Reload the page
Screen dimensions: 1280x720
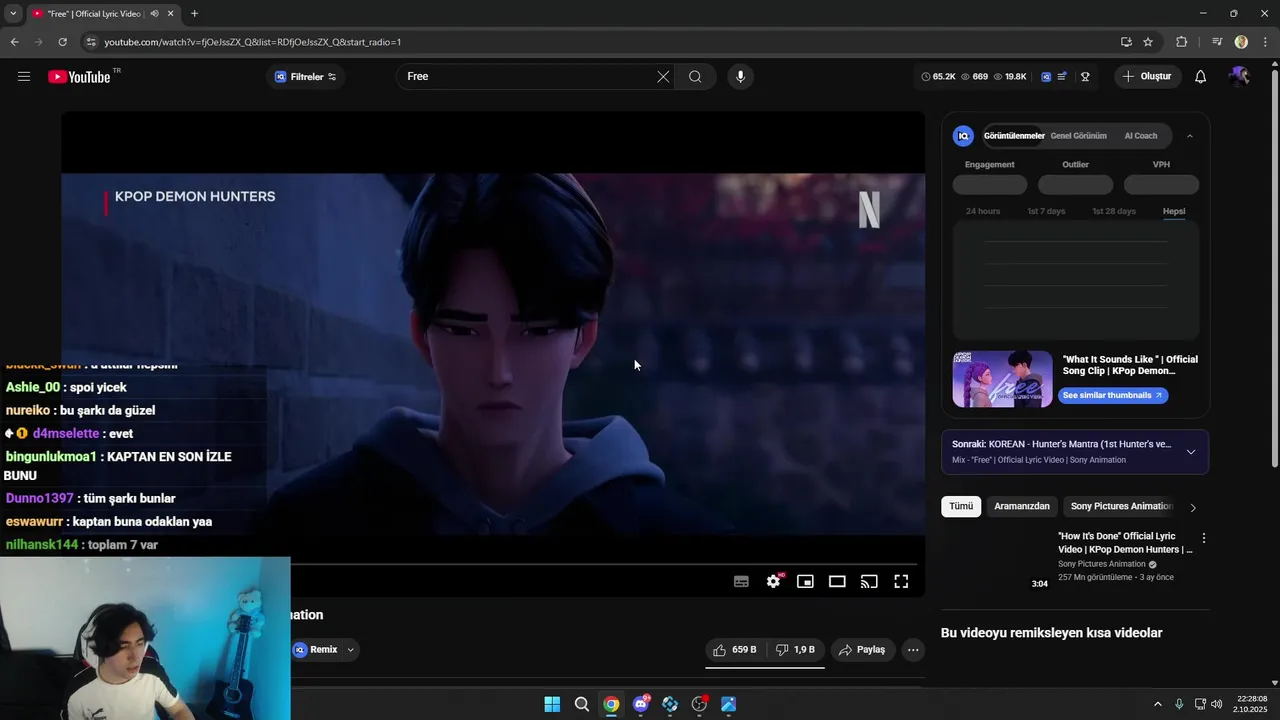[x=62, y=42]
